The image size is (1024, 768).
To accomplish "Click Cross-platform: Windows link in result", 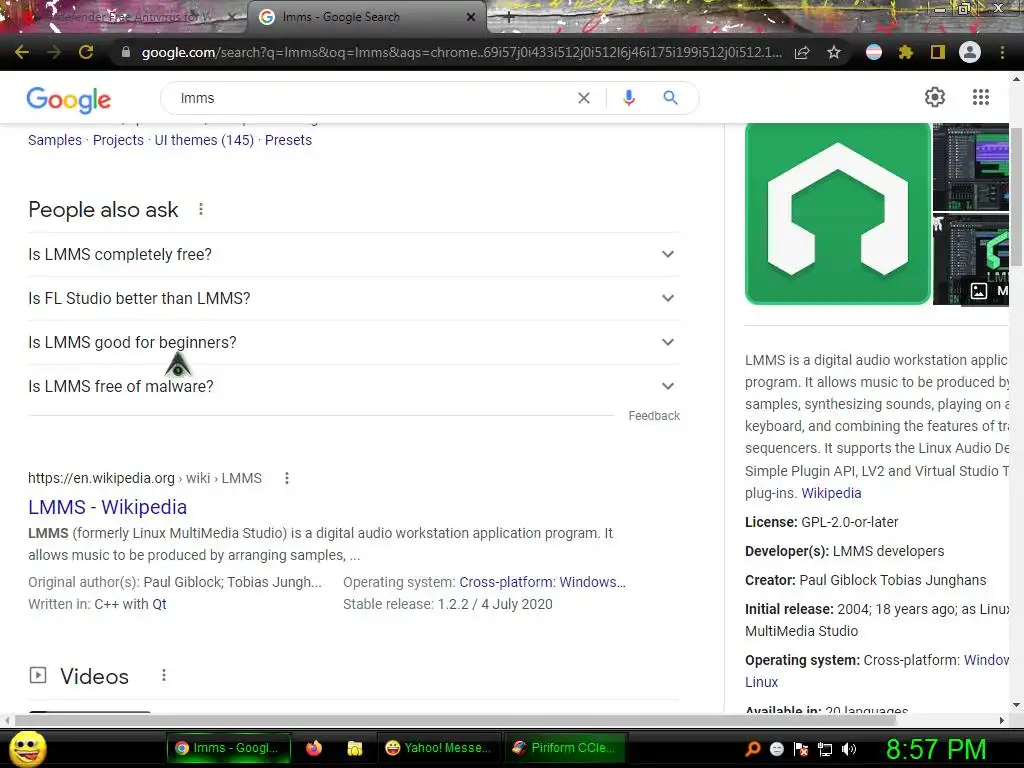I will pos(542,582).
